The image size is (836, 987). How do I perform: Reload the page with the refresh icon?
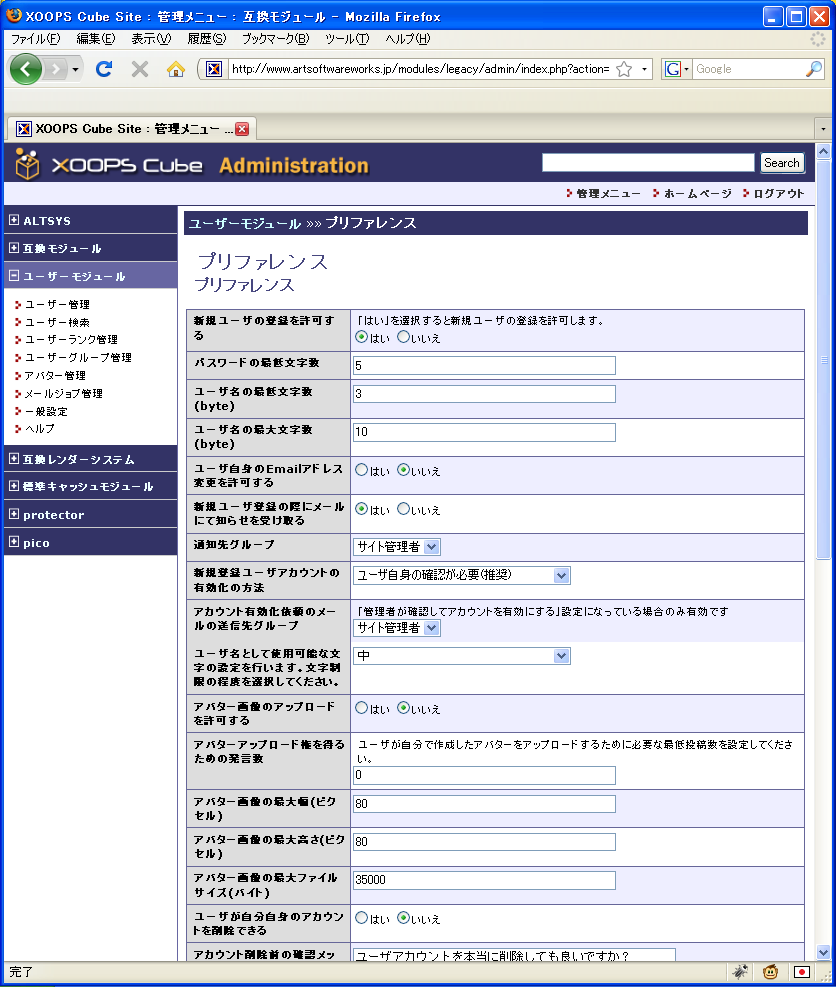(x=104, y=69)
